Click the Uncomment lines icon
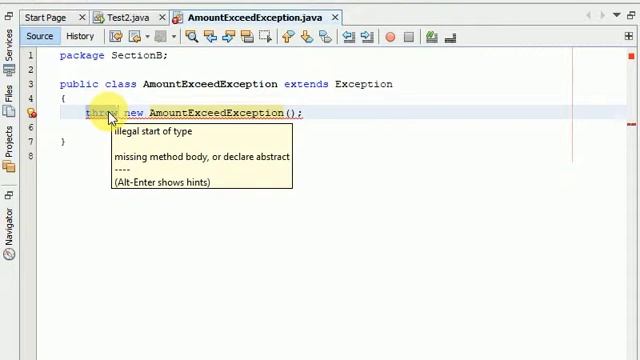Screen dimensions: 640x360 [x=450, y=38]
